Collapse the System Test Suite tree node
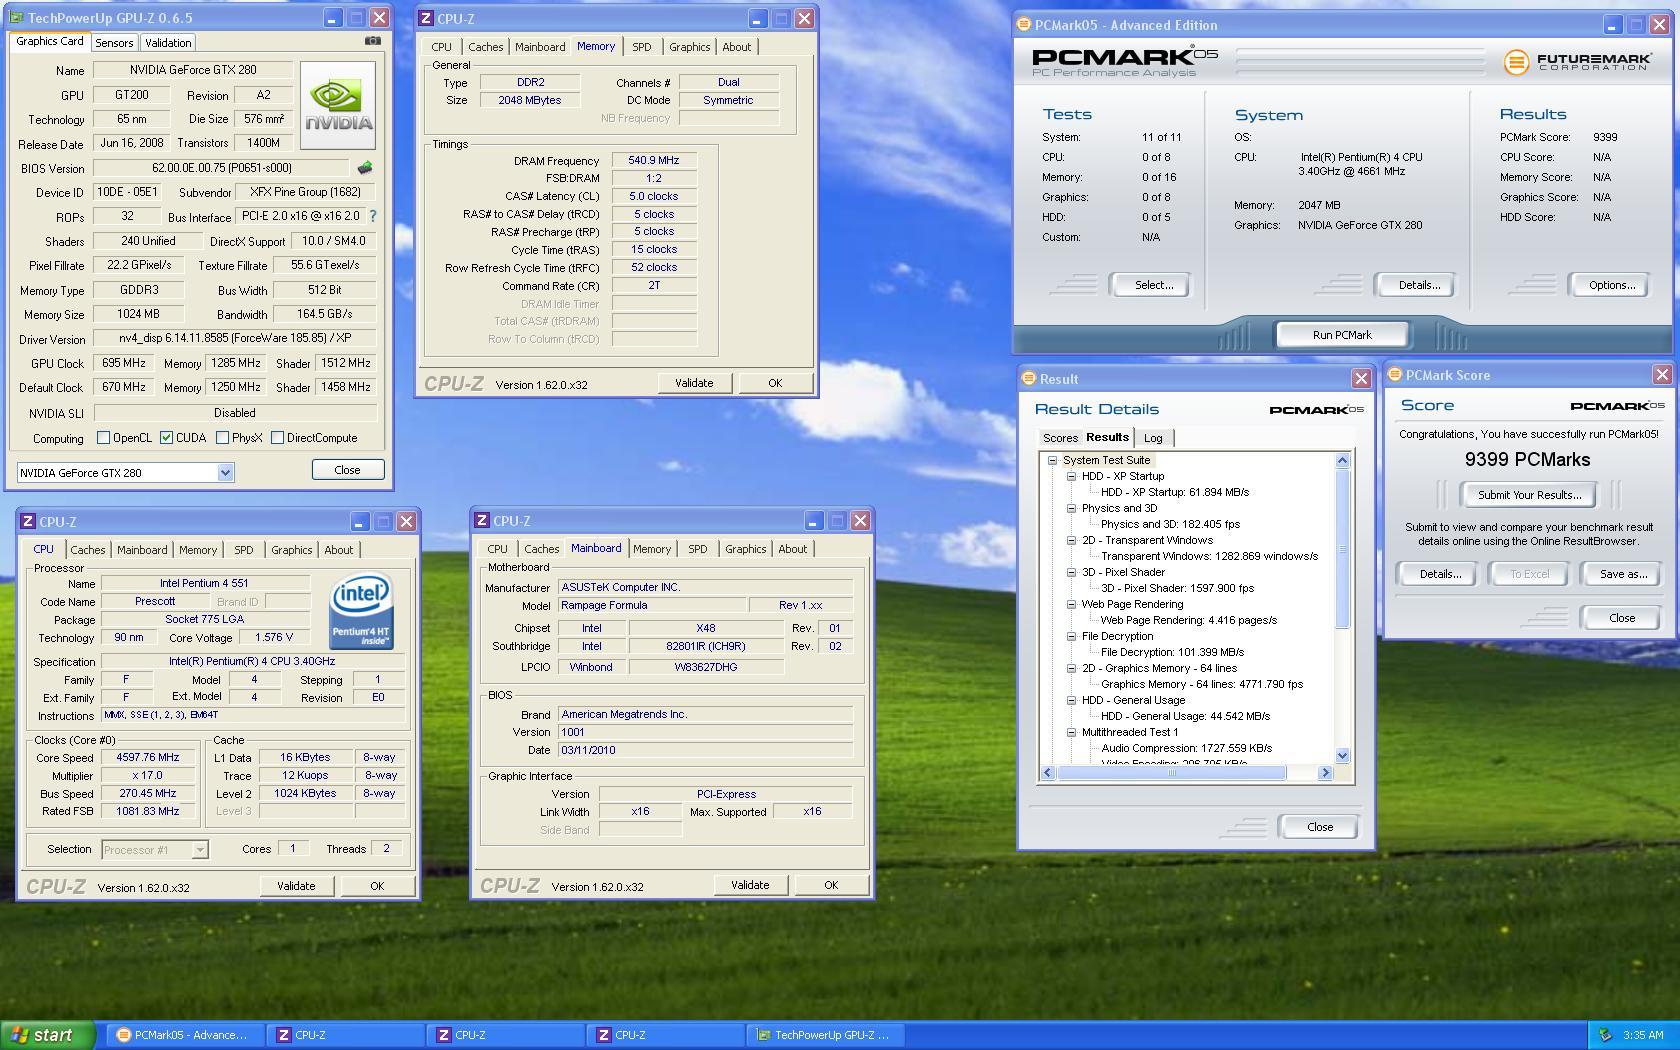 1052,460
